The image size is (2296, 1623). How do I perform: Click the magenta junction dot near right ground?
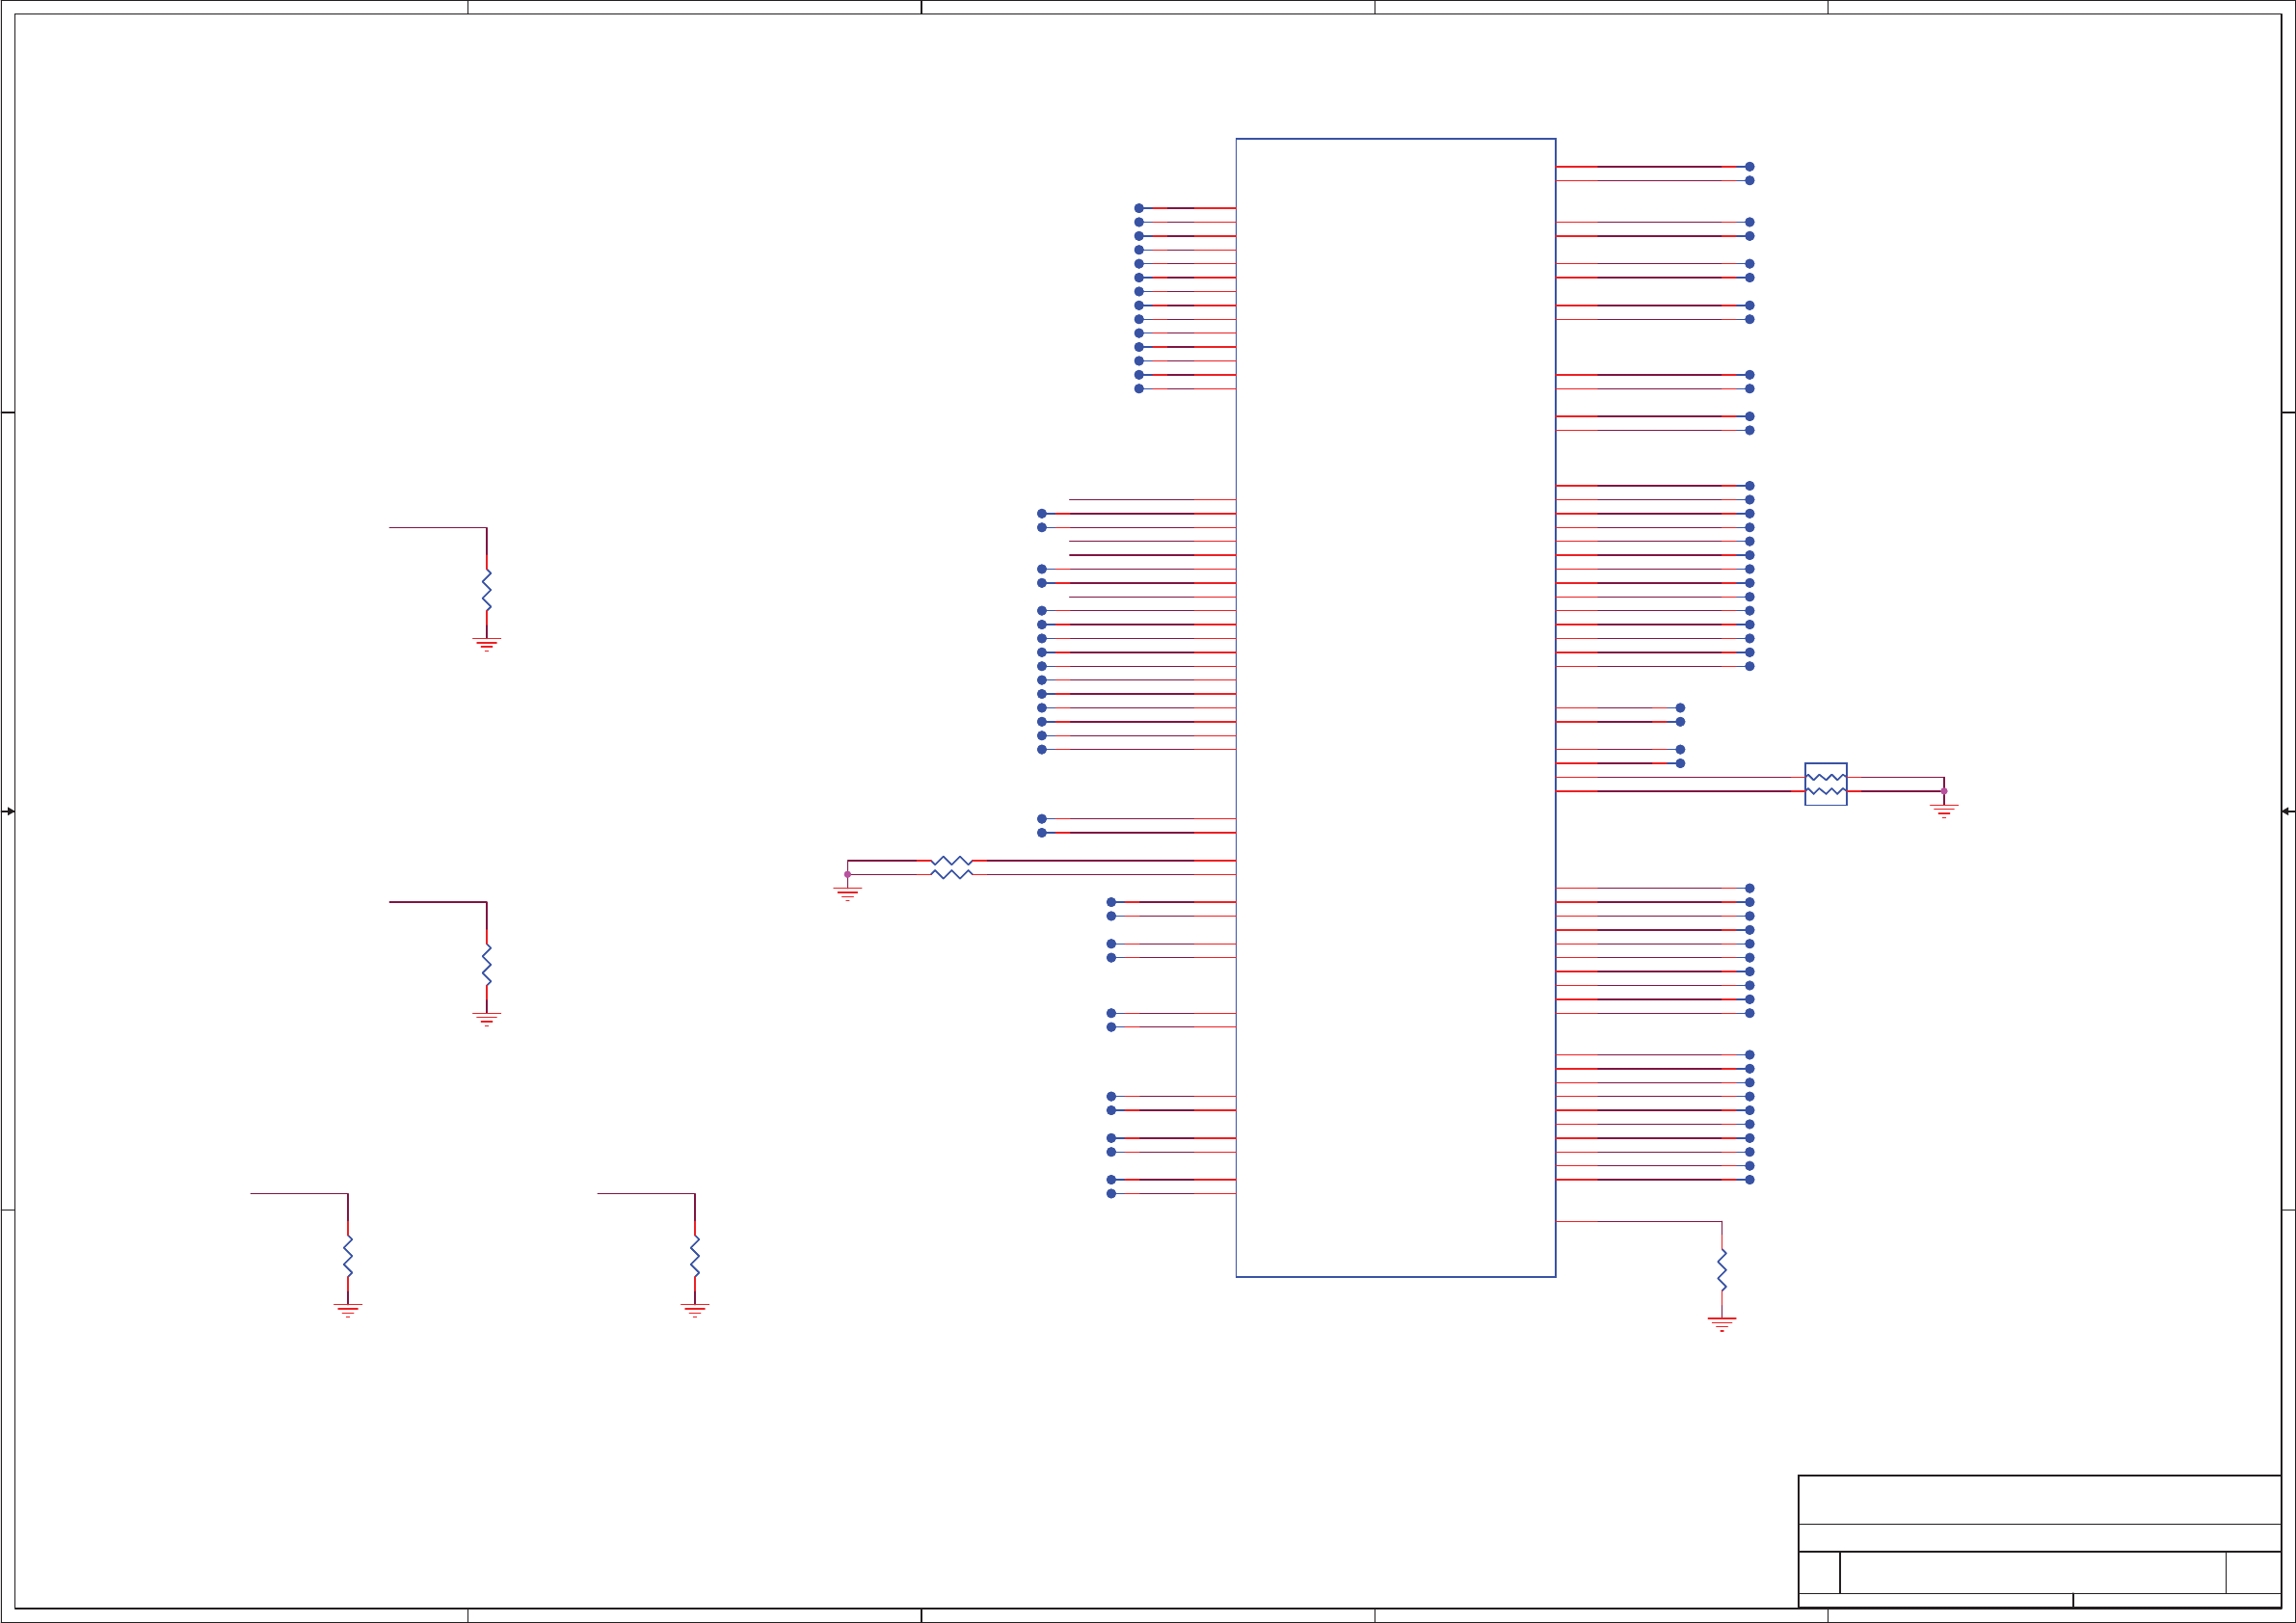(1944, 791)
